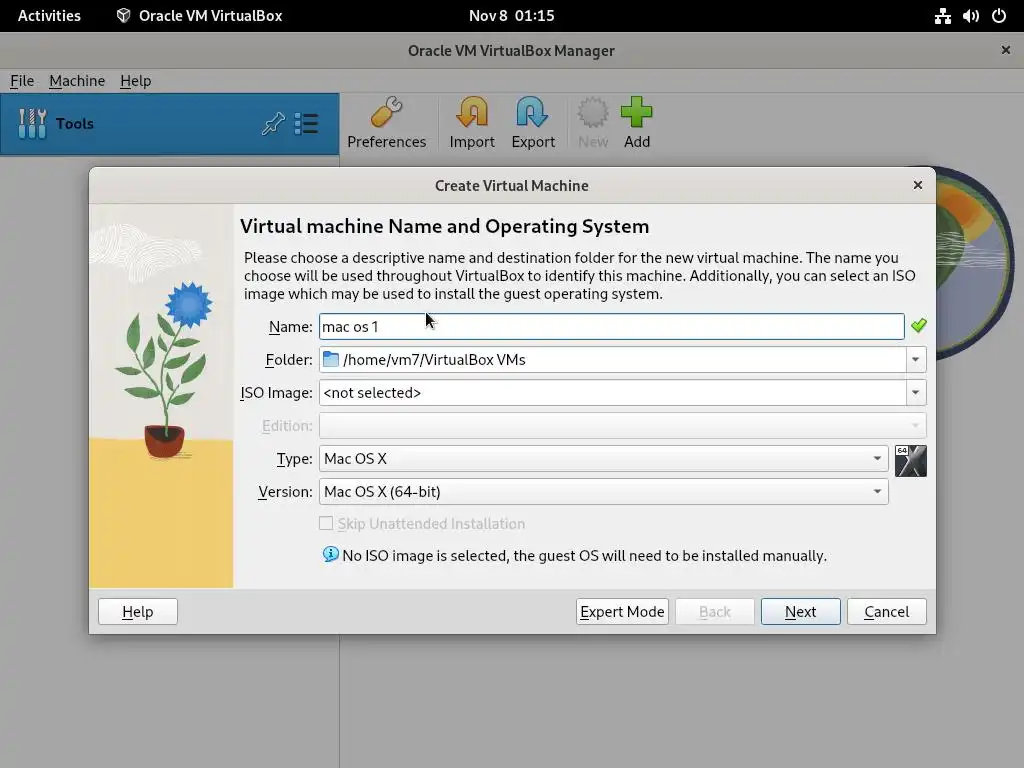Click the Name field containing mac os 1
1024x768 pixels.
coord(611,327)
